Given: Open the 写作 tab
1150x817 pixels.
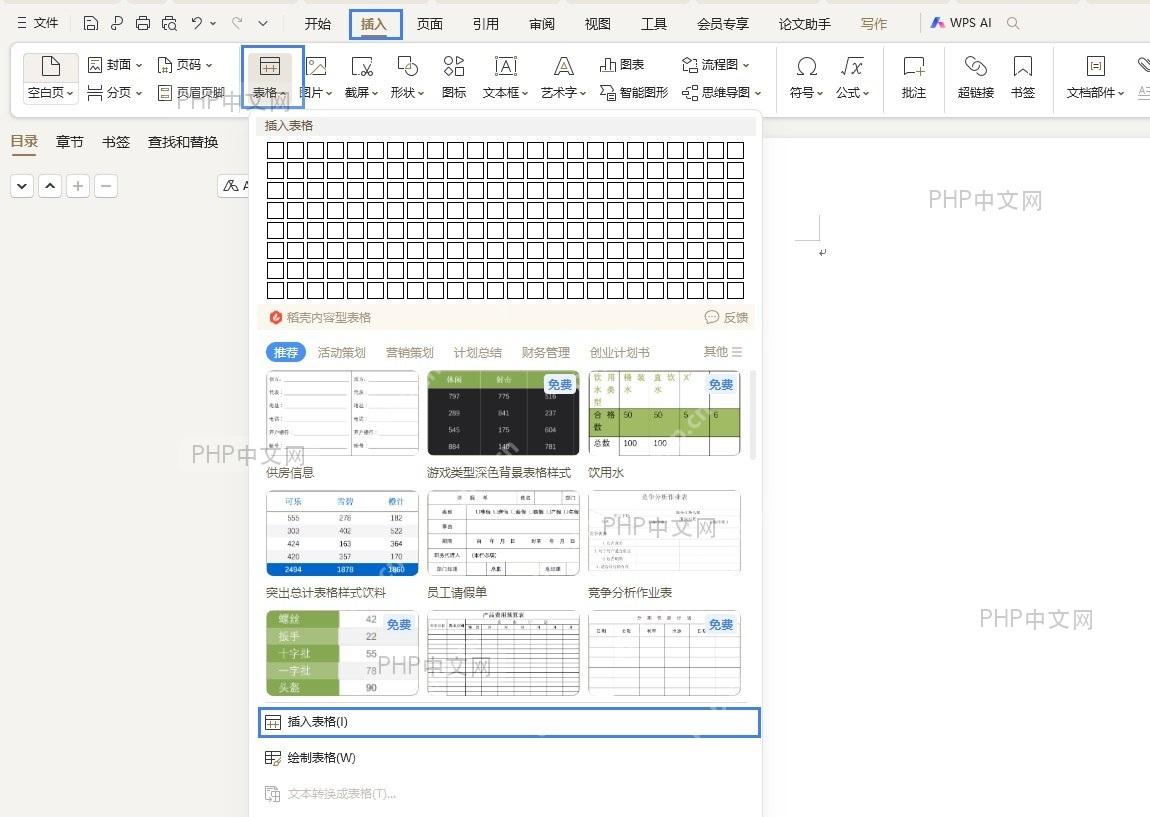Looking at the screenshot, I should [x=874, y=23].
